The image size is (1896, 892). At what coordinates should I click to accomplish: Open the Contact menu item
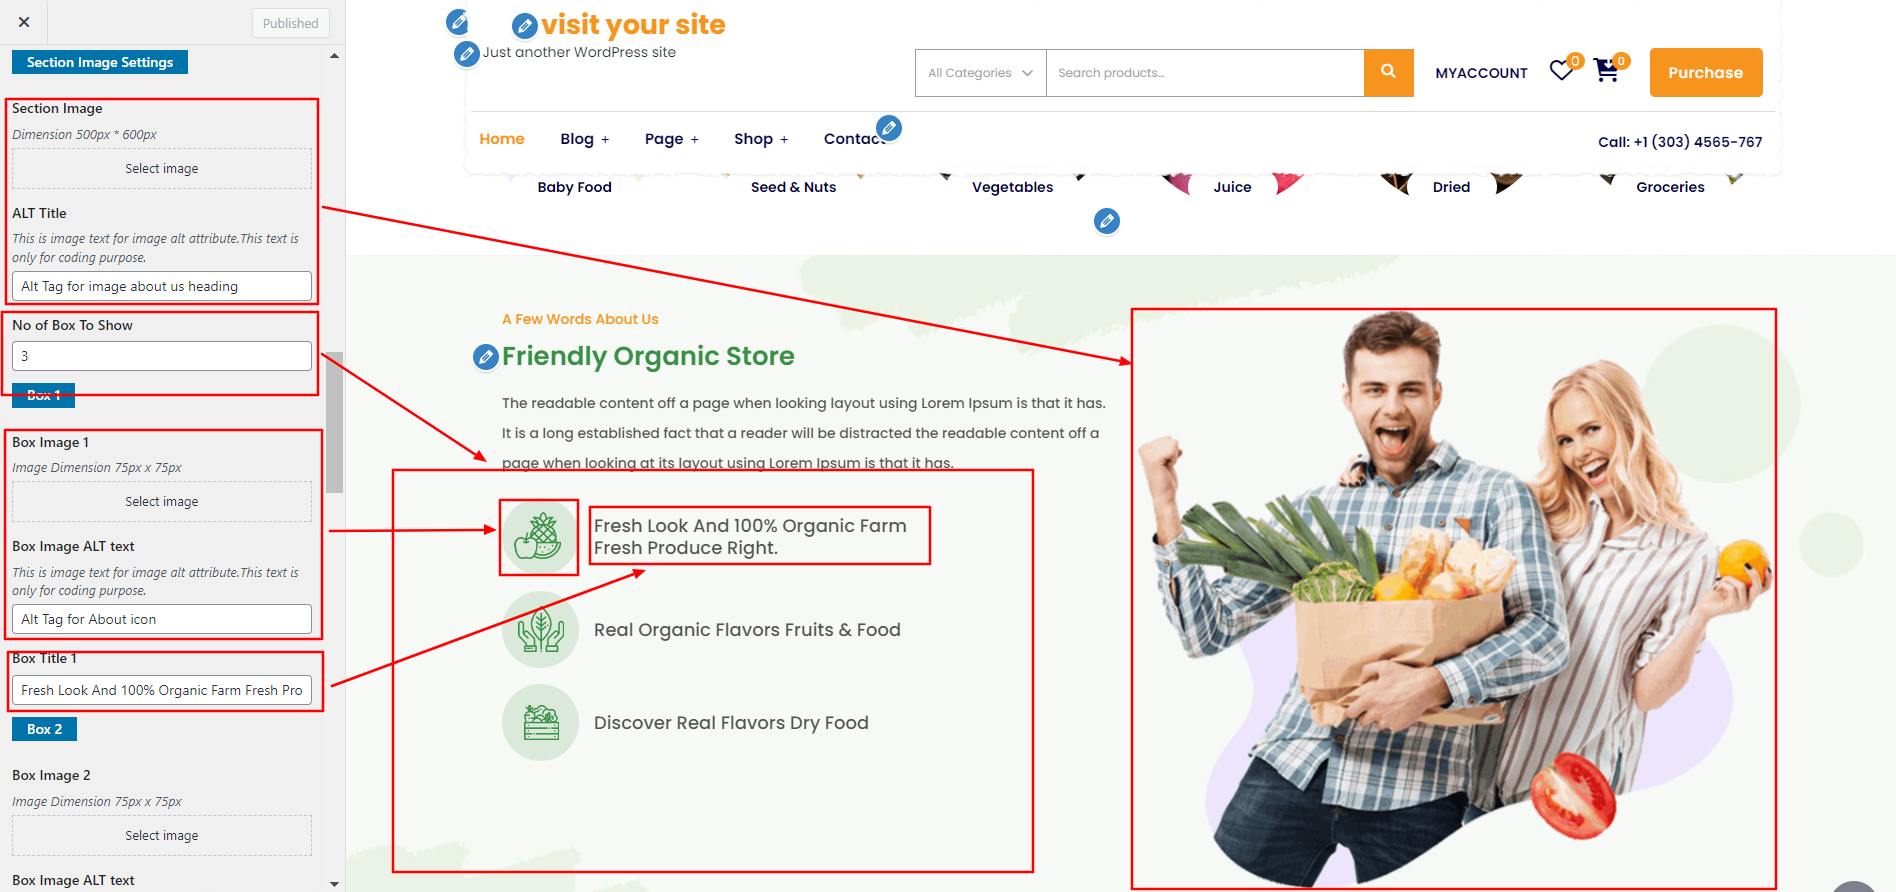(853, 139)
